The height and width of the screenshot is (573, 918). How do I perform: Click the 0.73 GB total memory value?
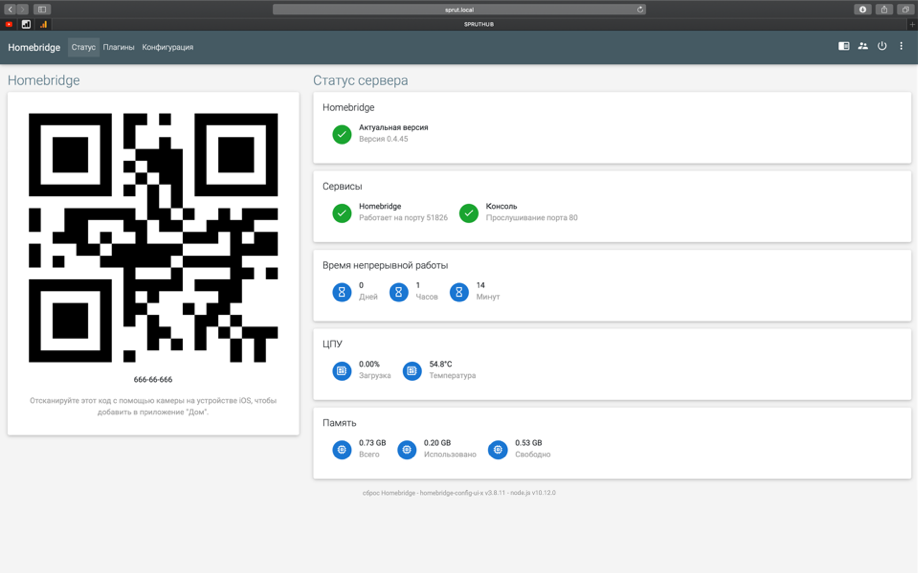click(372, 443)
